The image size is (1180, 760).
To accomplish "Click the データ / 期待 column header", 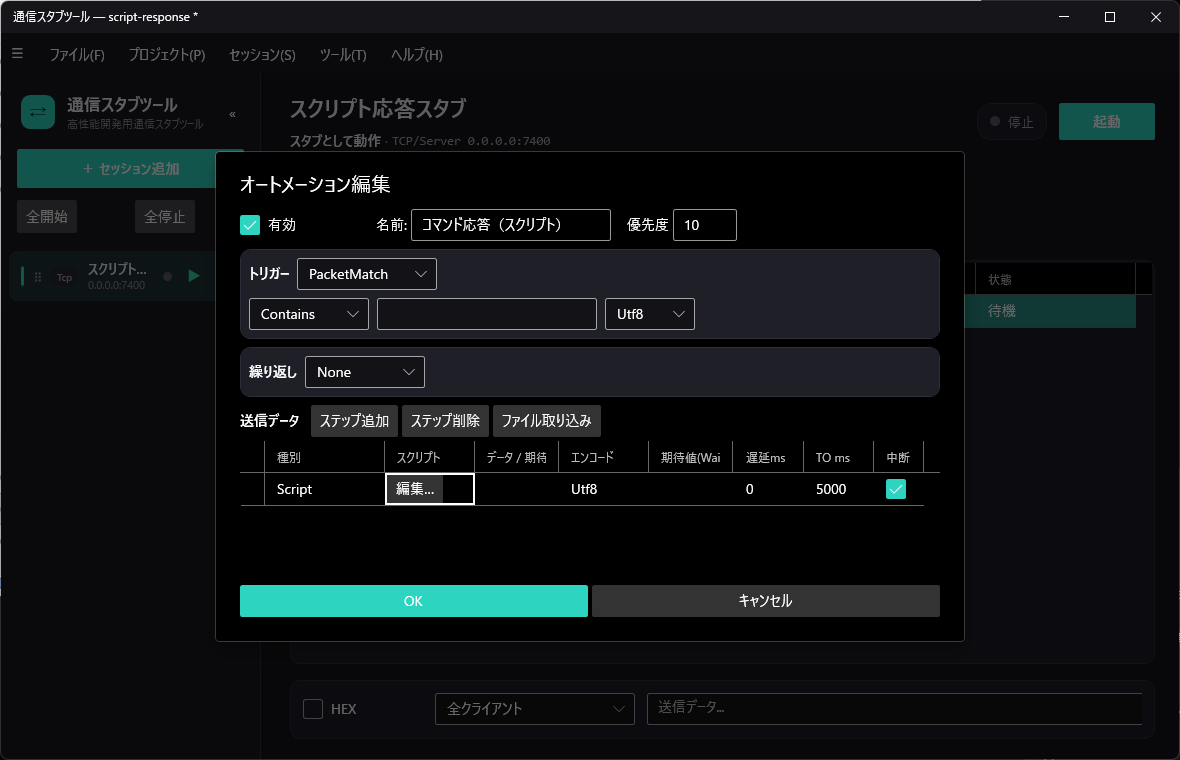I will (516, 458).
